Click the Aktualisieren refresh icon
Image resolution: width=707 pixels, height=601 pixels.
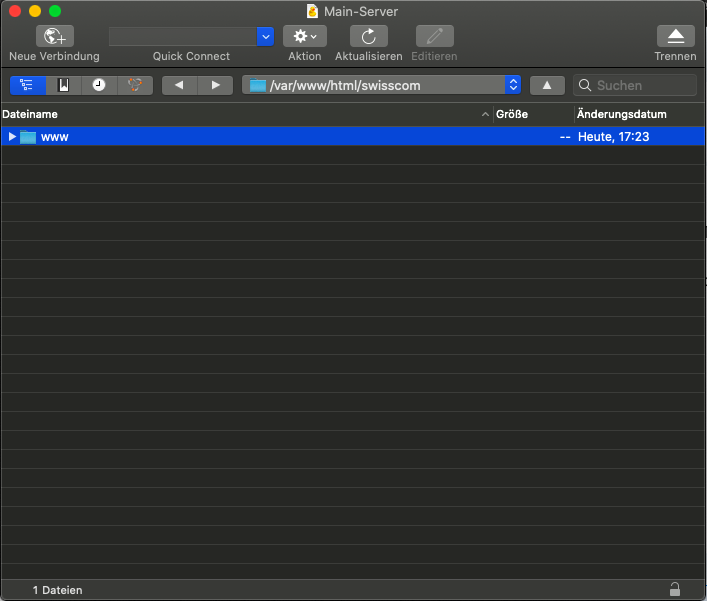click(x=368, y=36)
